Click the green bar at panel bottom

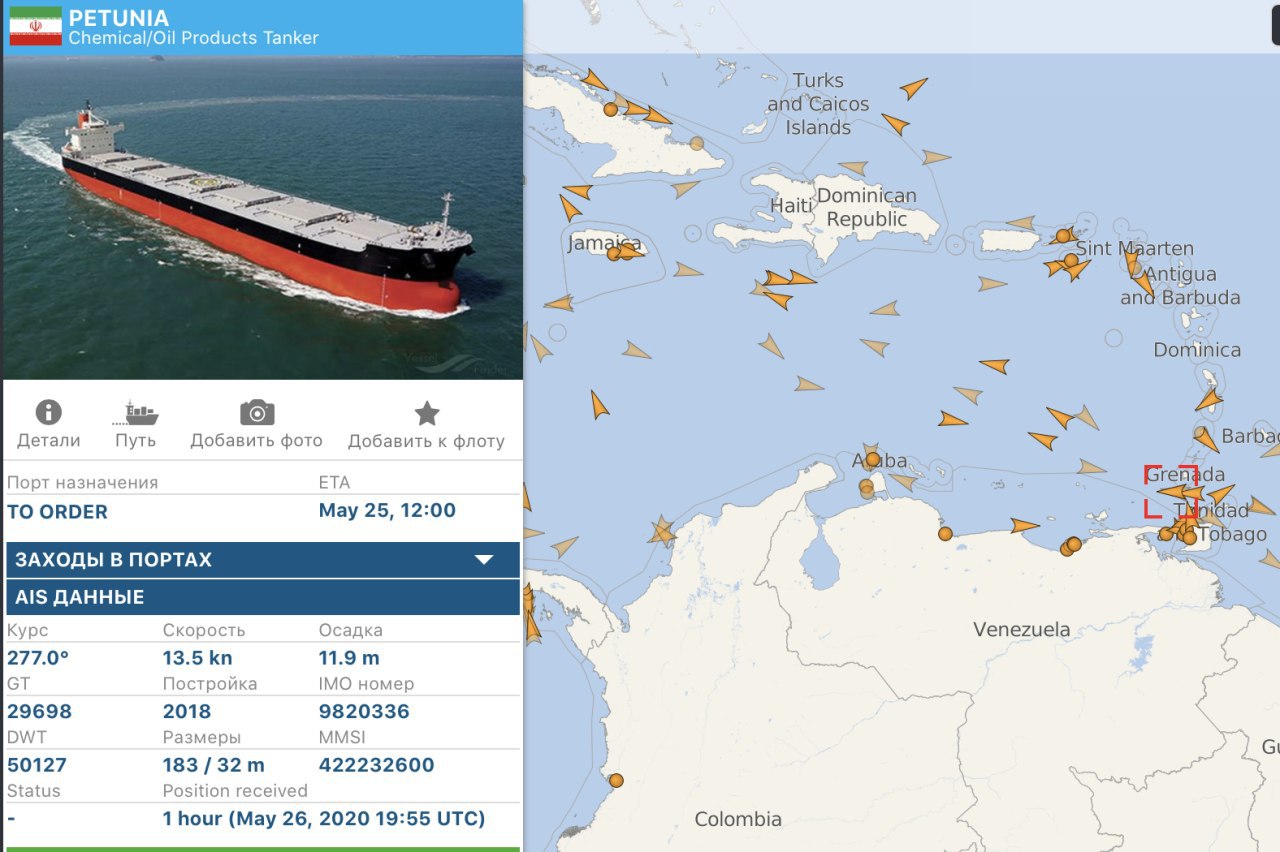click(x=263, y=849)
